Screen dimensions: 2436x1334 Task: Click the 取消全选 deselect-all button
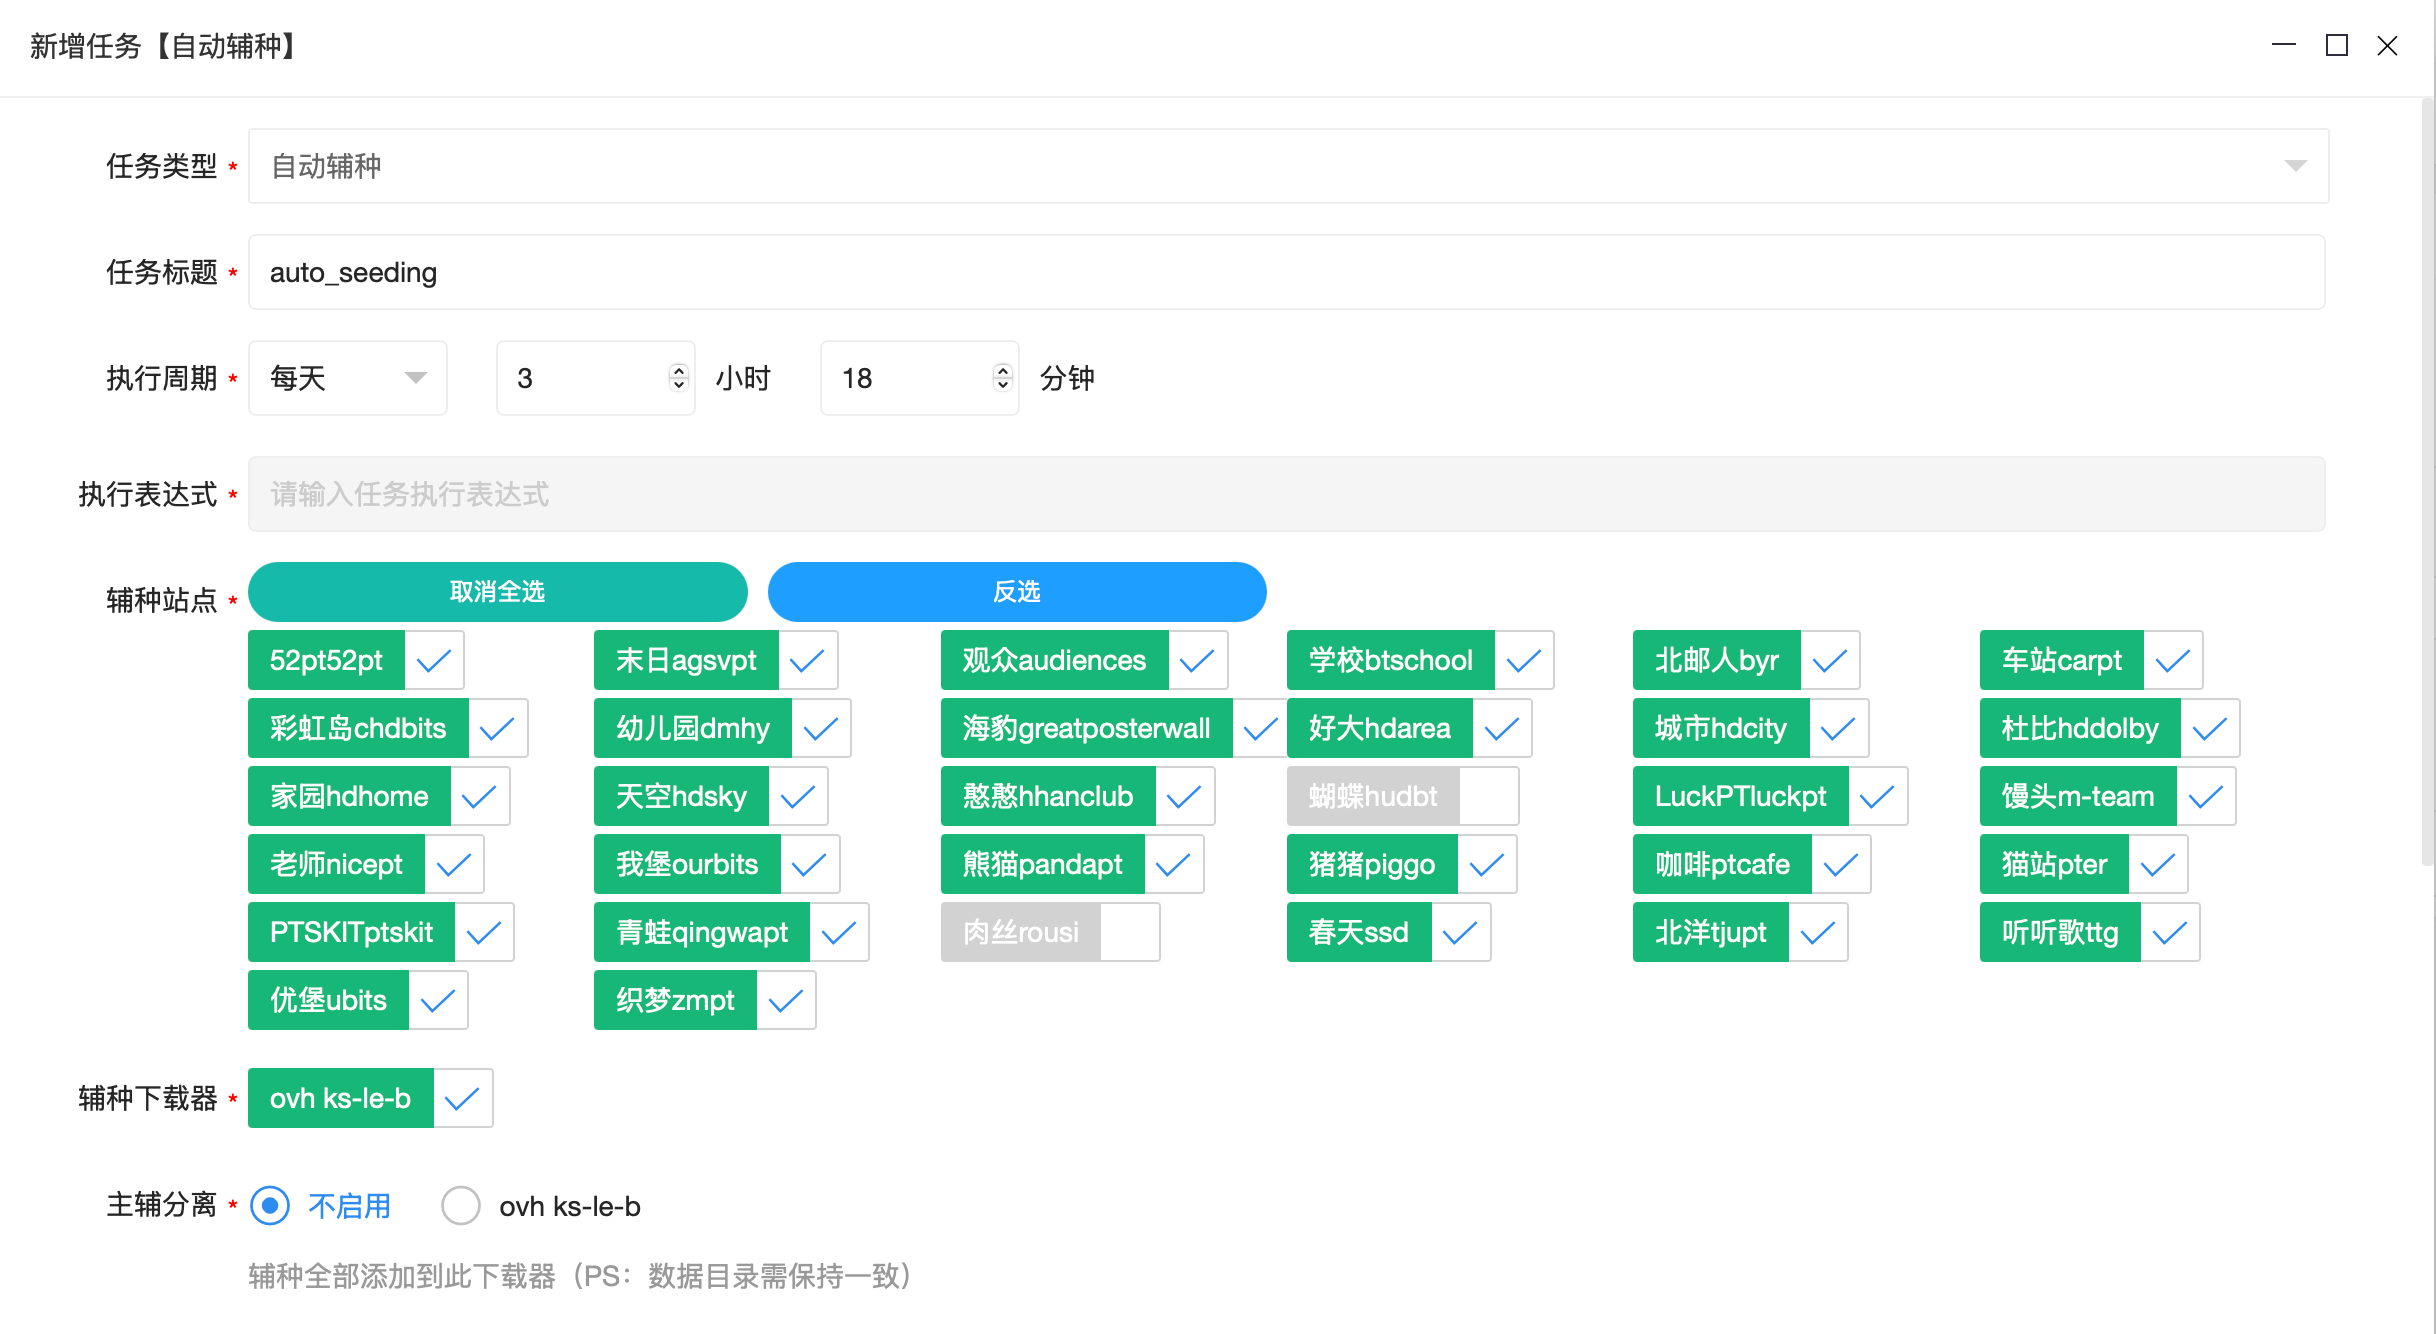click(x=497, y=591)
